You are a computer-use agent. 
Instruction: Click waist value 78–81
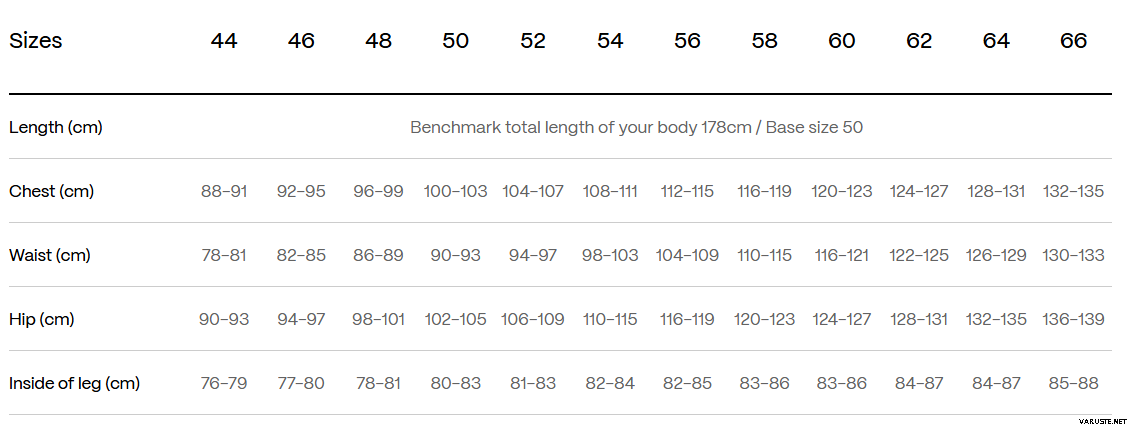[x=224, y=255]
